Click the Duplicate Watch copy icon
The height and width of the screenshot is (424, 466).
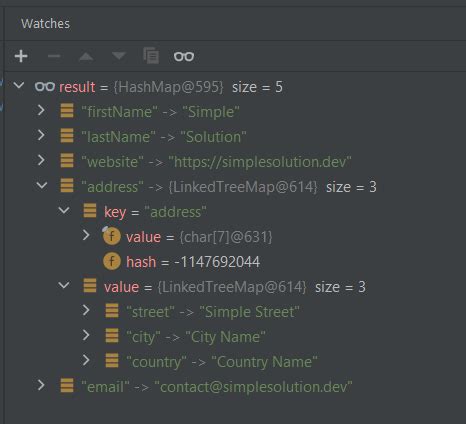151,55
